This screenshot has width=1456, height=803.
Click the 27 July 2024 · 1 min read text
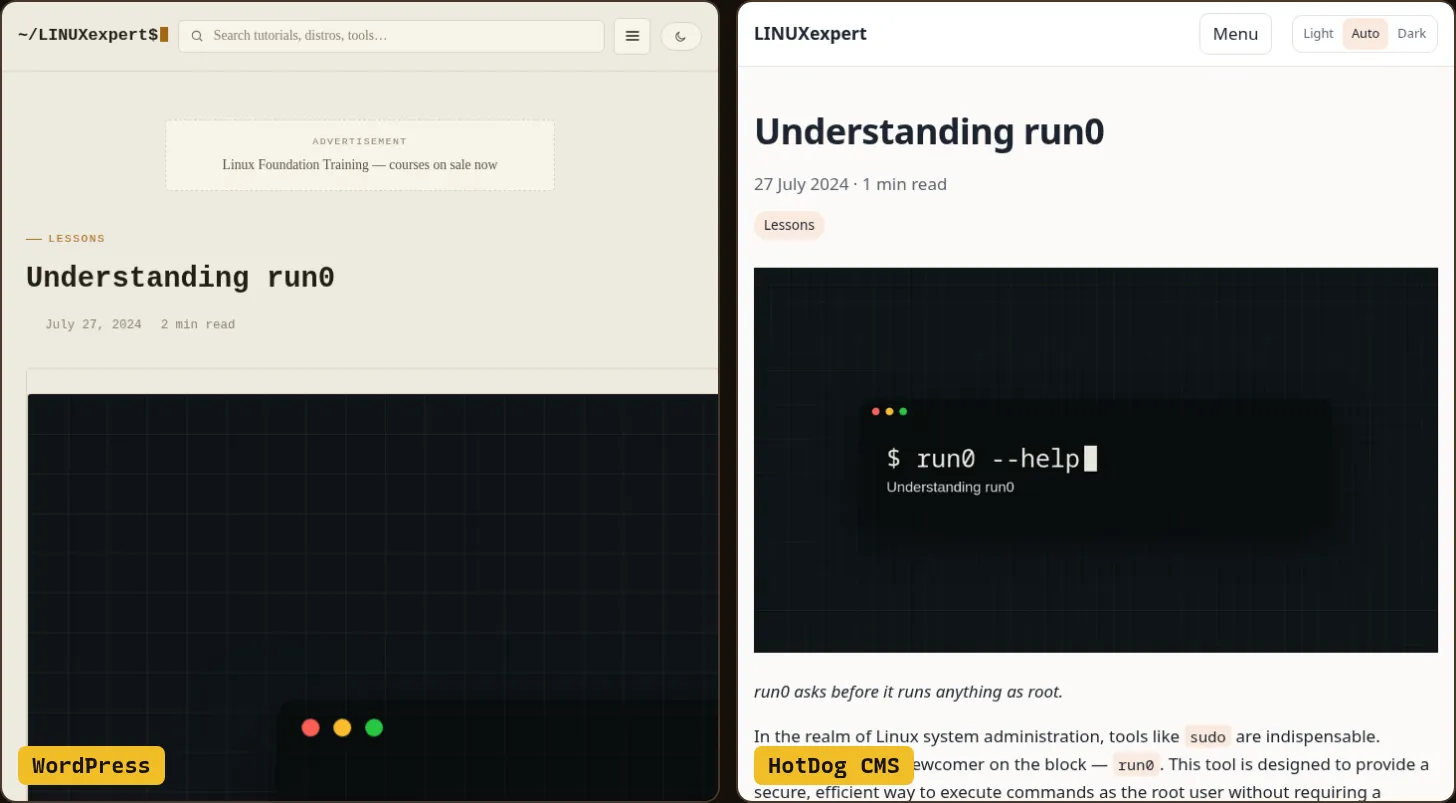click(x=850, y=184)
